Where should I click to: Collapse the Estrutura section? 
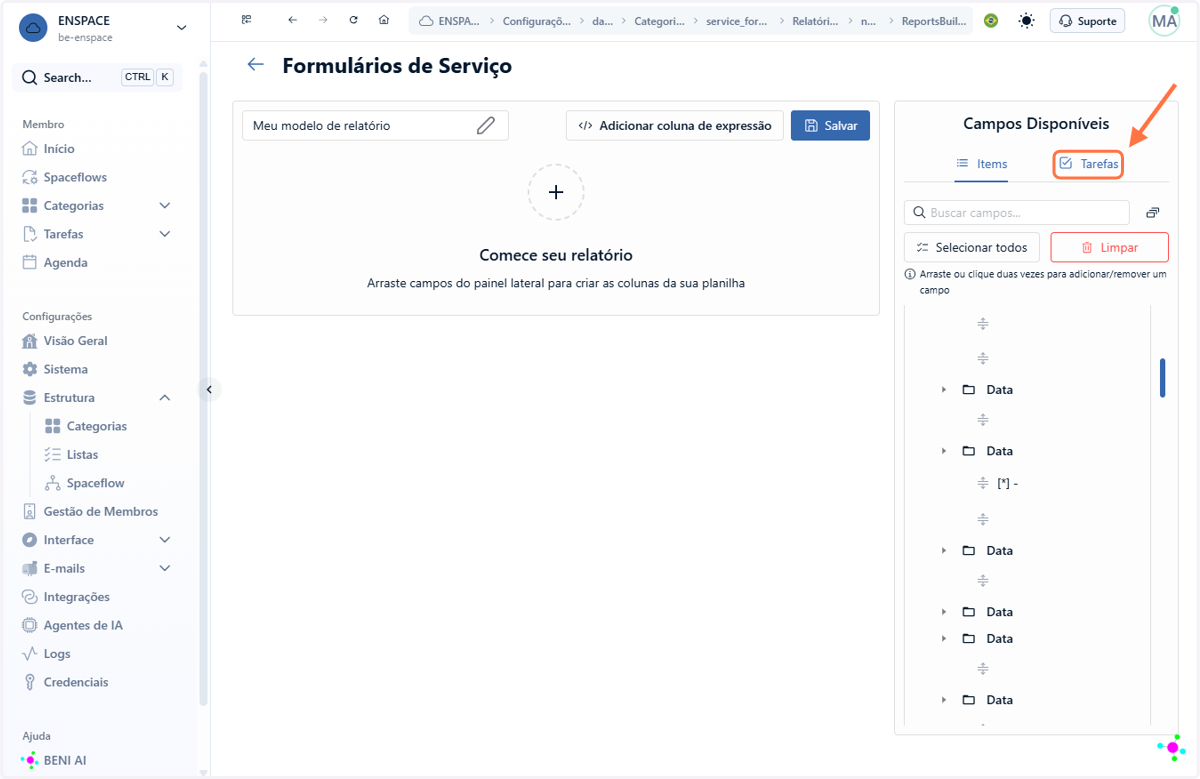pos(165,398)
